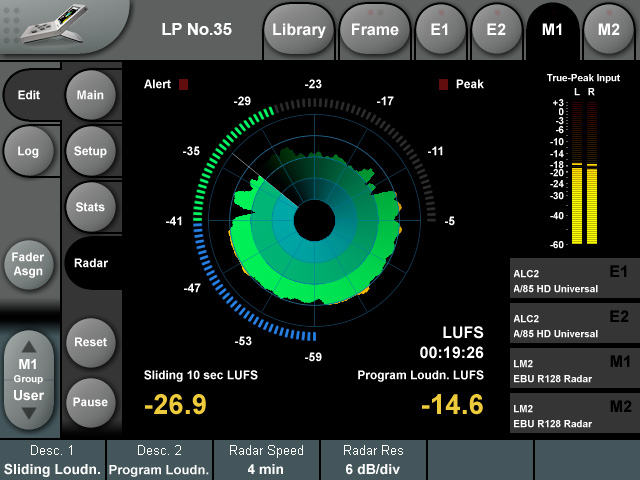Show the Stats page
640x480 pixels.
coord(91,207)
